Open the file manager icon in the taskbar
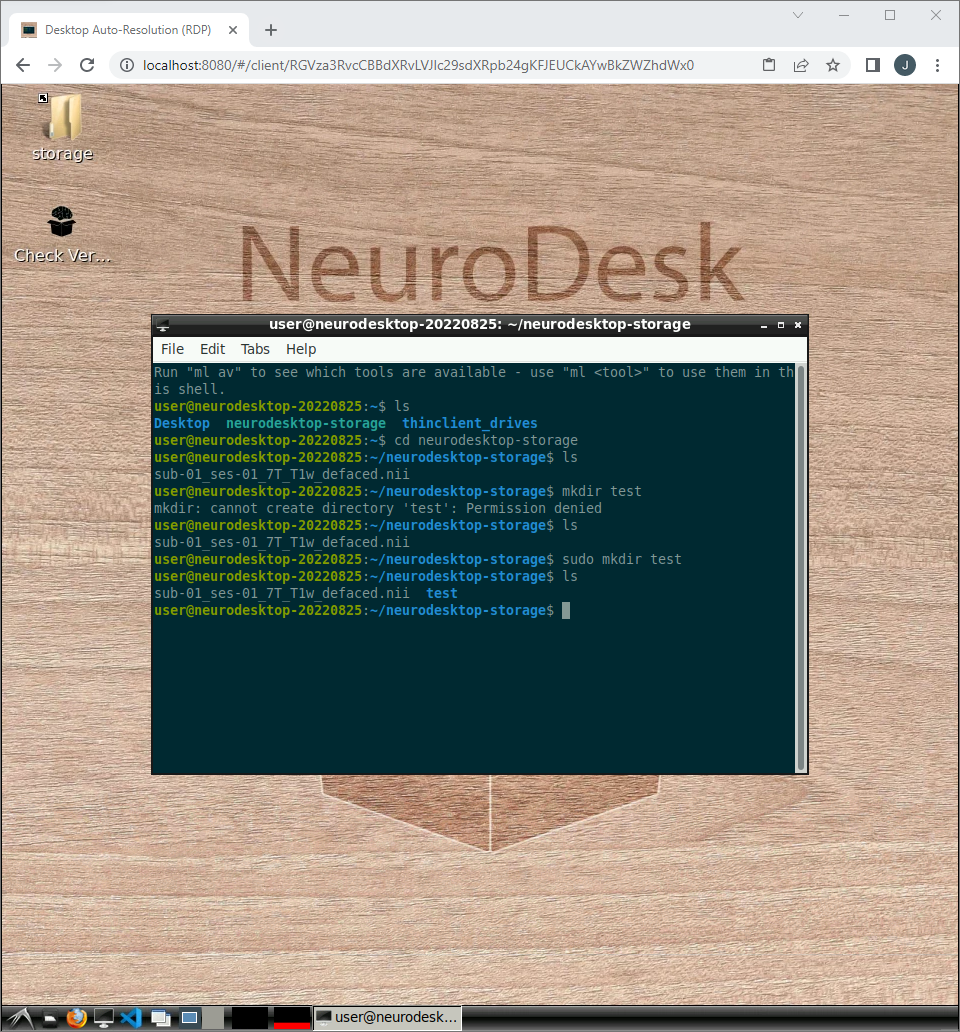 pyautogui.click(x=50, y=1017)
